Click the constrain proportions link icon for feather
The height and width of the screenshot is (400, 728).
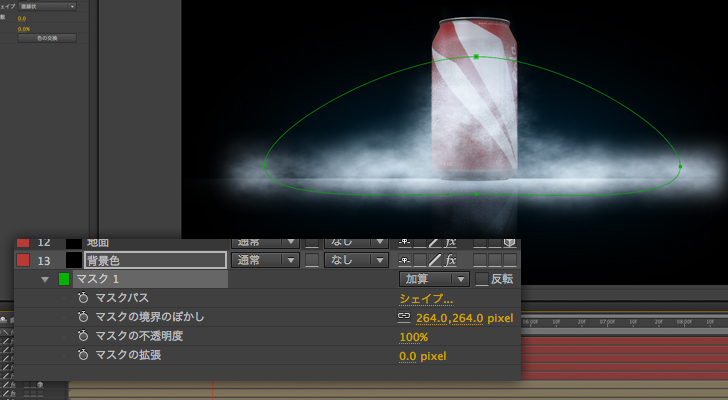[x=404, y=317]
